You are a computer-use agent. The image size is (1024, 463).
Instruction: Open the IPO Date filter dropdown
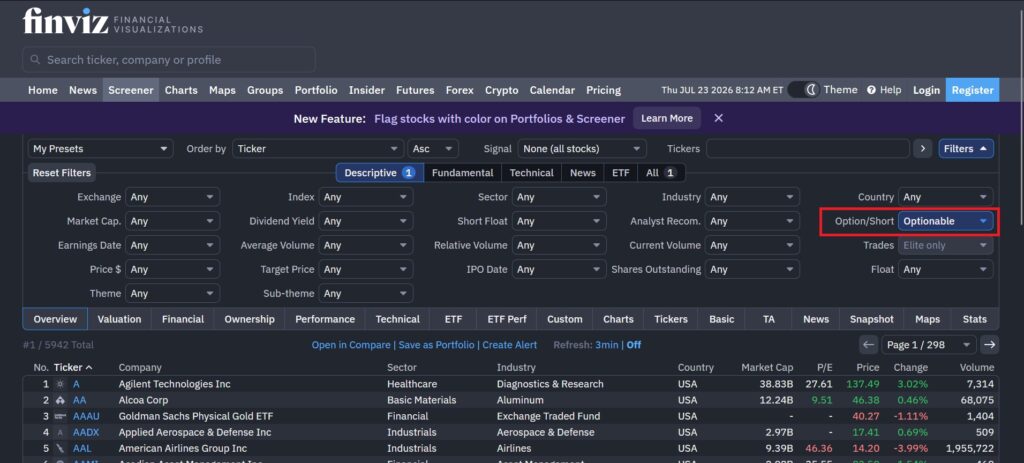click(559, 269)
